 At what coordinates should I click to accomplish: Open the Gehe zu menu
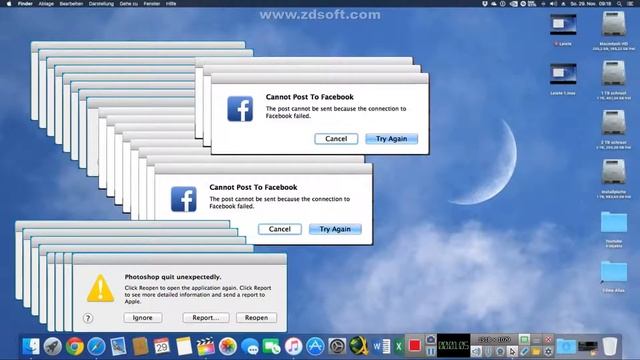pyautogui.click(x=129, y=4)
